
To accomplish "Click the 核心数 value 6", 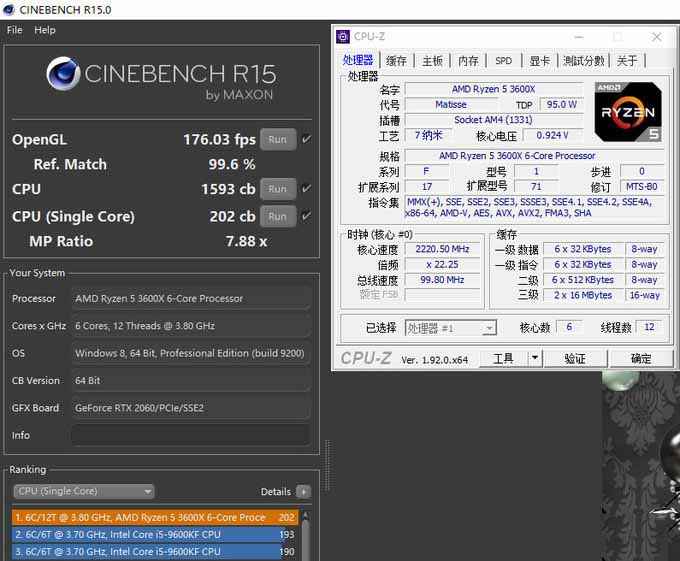I will [569, 327].
